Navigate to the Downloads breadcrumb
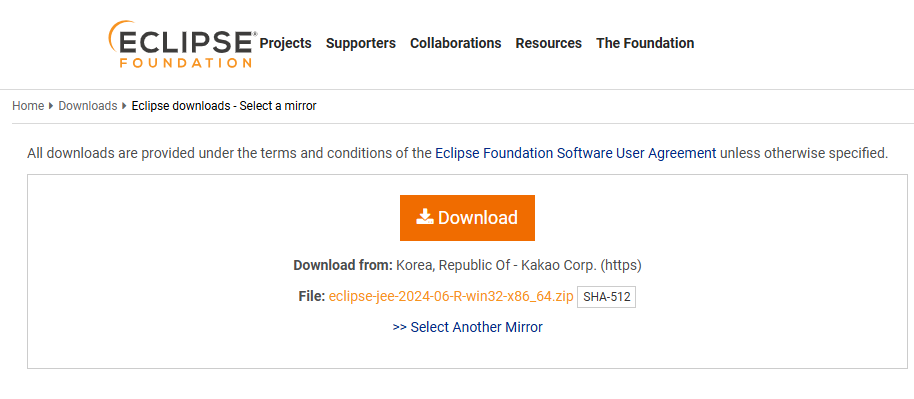914x399 pixels. tap(88, 106)
